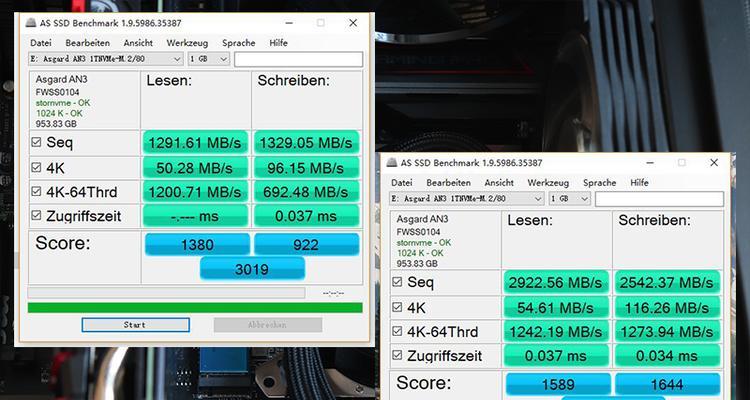Toggle the 4K-64Thrd checkbox in the right window

click(x=397, y=331)
